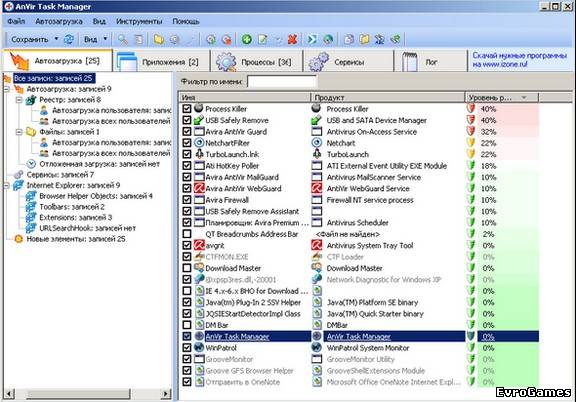The height and width of the screenshot is (402, 576).
Task: Click the Download Master icon in Имя column
Action: [x=199, y=268]
